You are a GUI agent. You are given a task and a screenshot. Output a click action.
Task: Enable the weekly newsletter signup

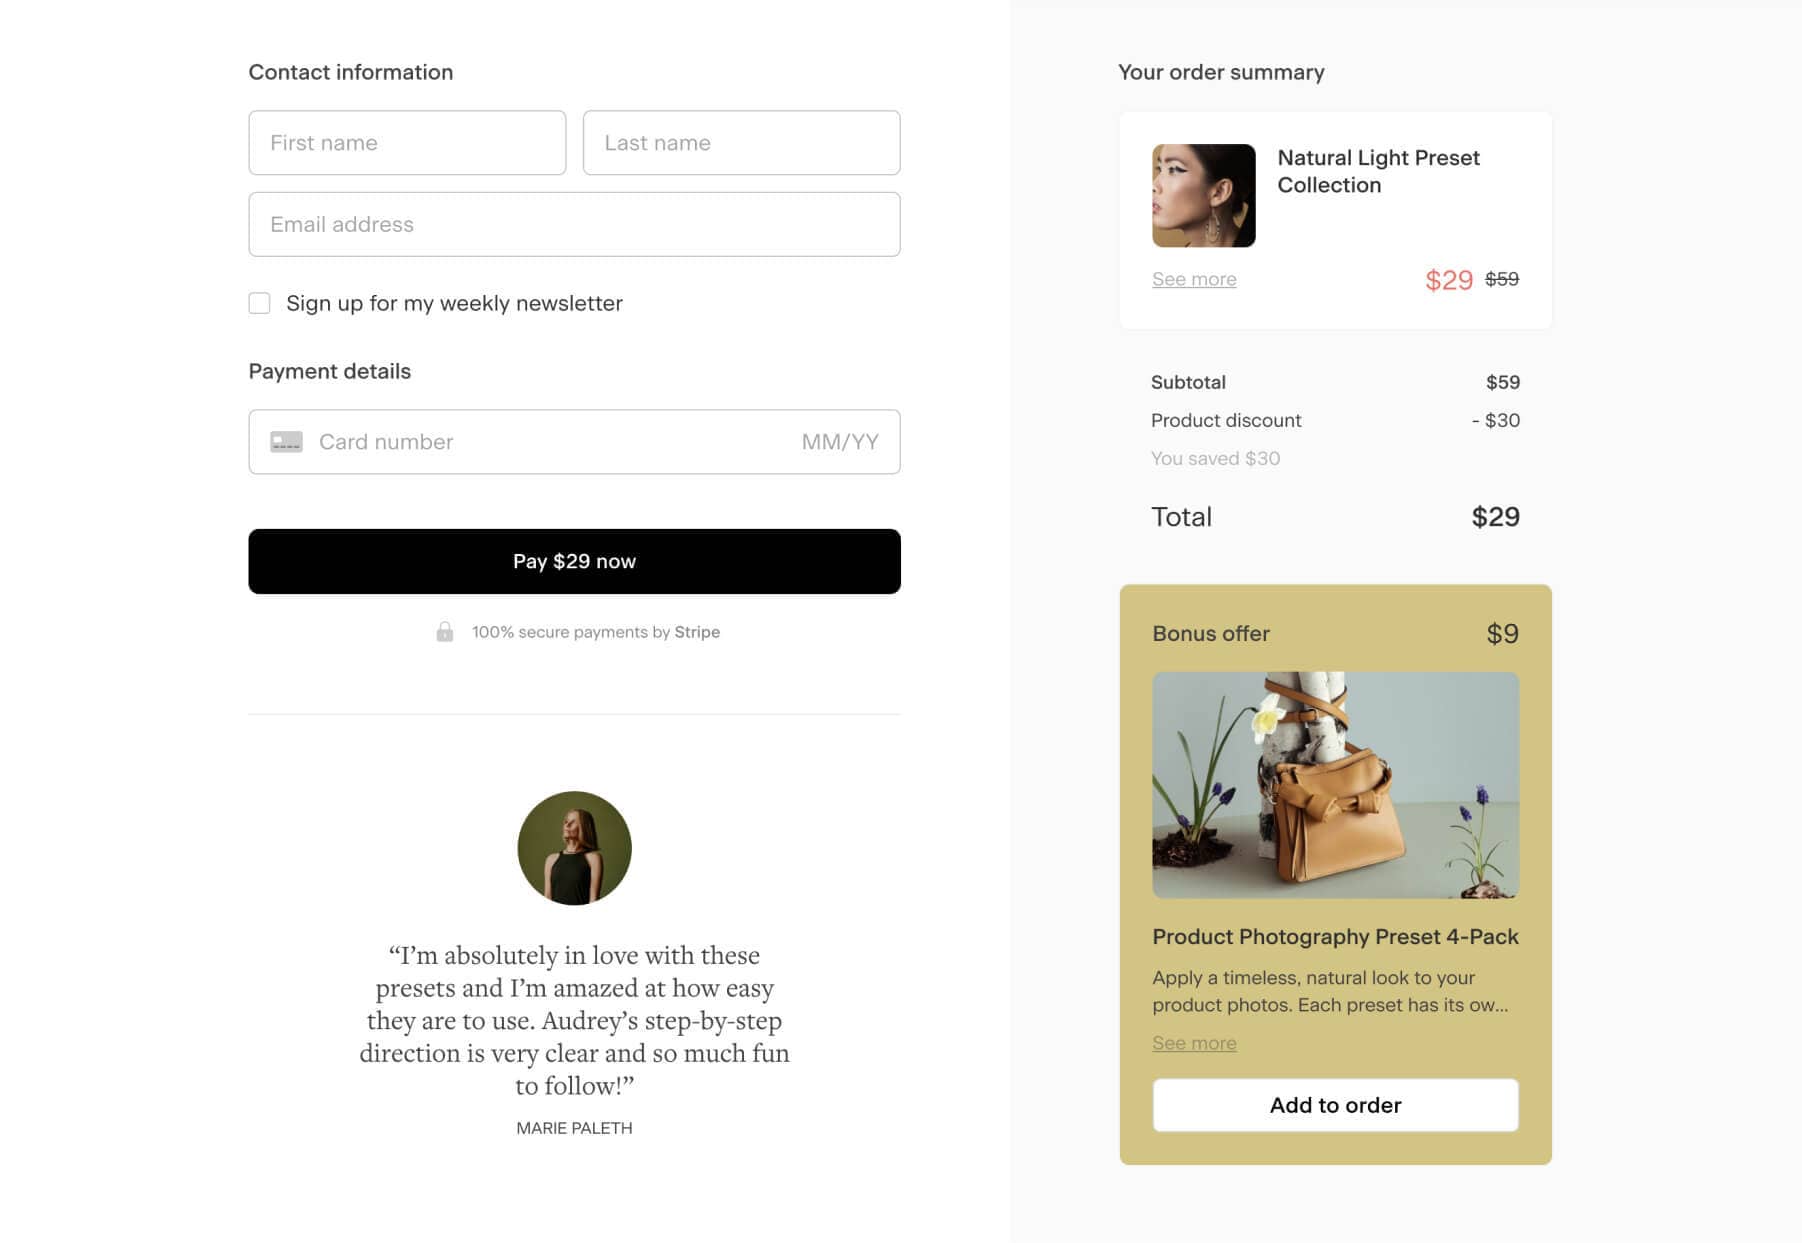259,302
